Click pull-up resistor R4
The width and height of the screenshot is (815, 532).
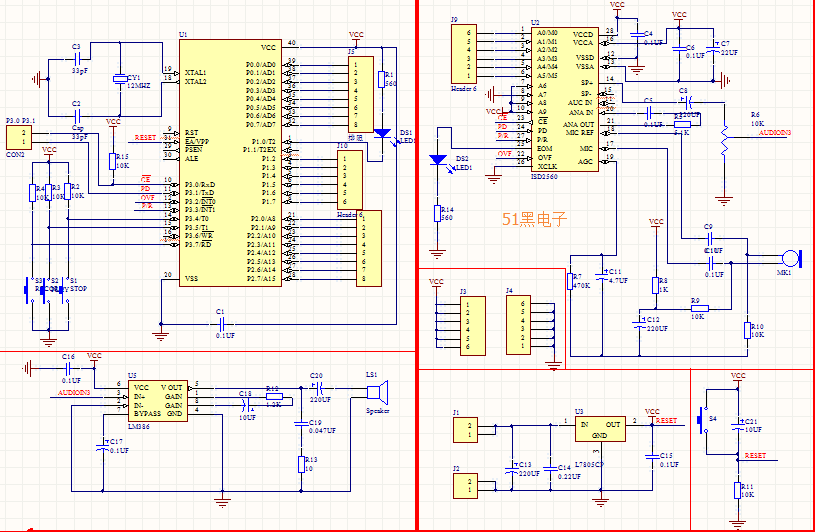click(x=32, y=193)
